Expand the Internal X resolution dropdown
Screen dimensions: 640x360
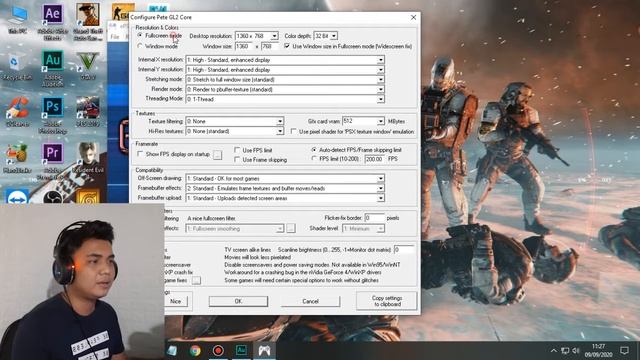380,60
